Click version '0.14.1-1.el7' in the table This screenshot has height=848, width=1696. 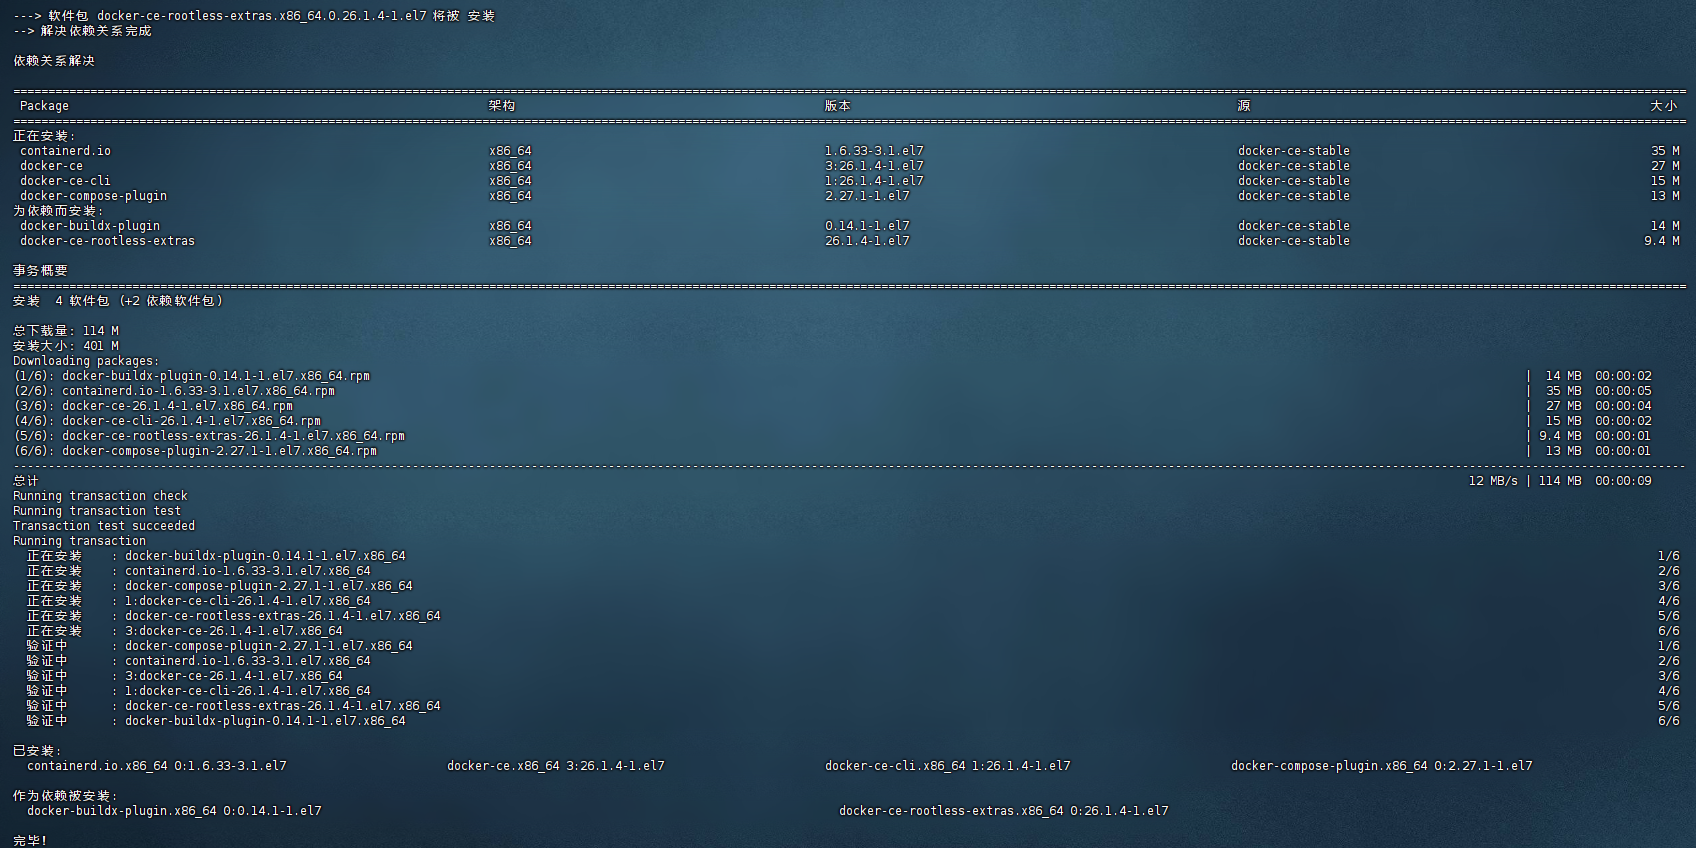(867, 226)
